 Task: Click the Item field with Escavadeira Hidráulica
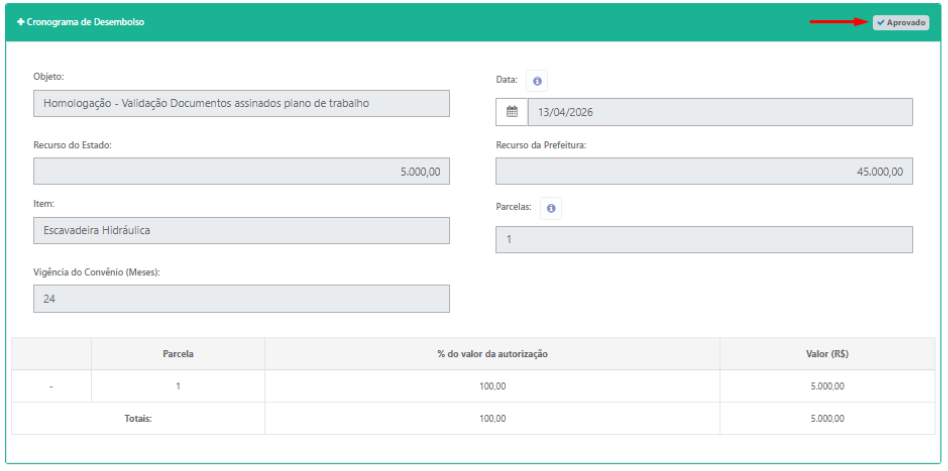pos(241,230)
